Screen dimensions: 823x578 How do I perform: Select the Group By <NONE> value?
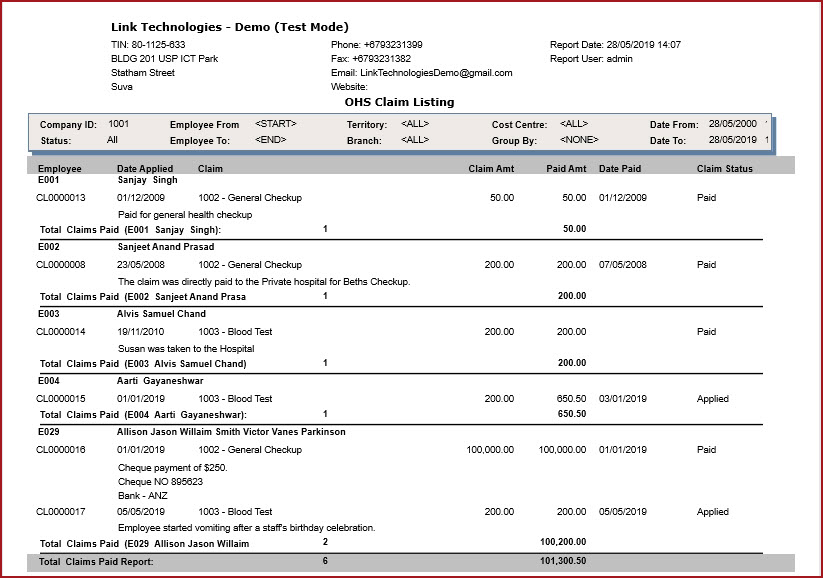pyautogui.click(x=579, y=140)
